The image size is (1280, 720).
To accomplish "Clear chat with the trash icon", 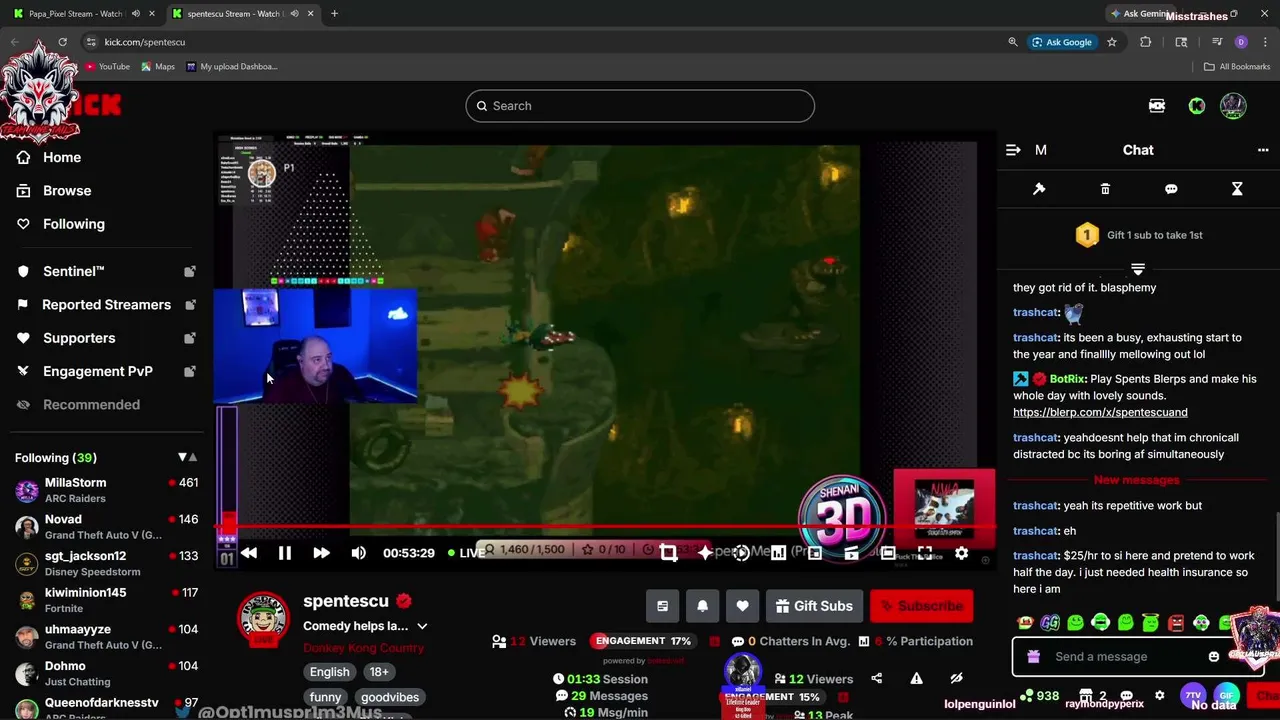I will pyautogui.click(x=1105, y=189).
